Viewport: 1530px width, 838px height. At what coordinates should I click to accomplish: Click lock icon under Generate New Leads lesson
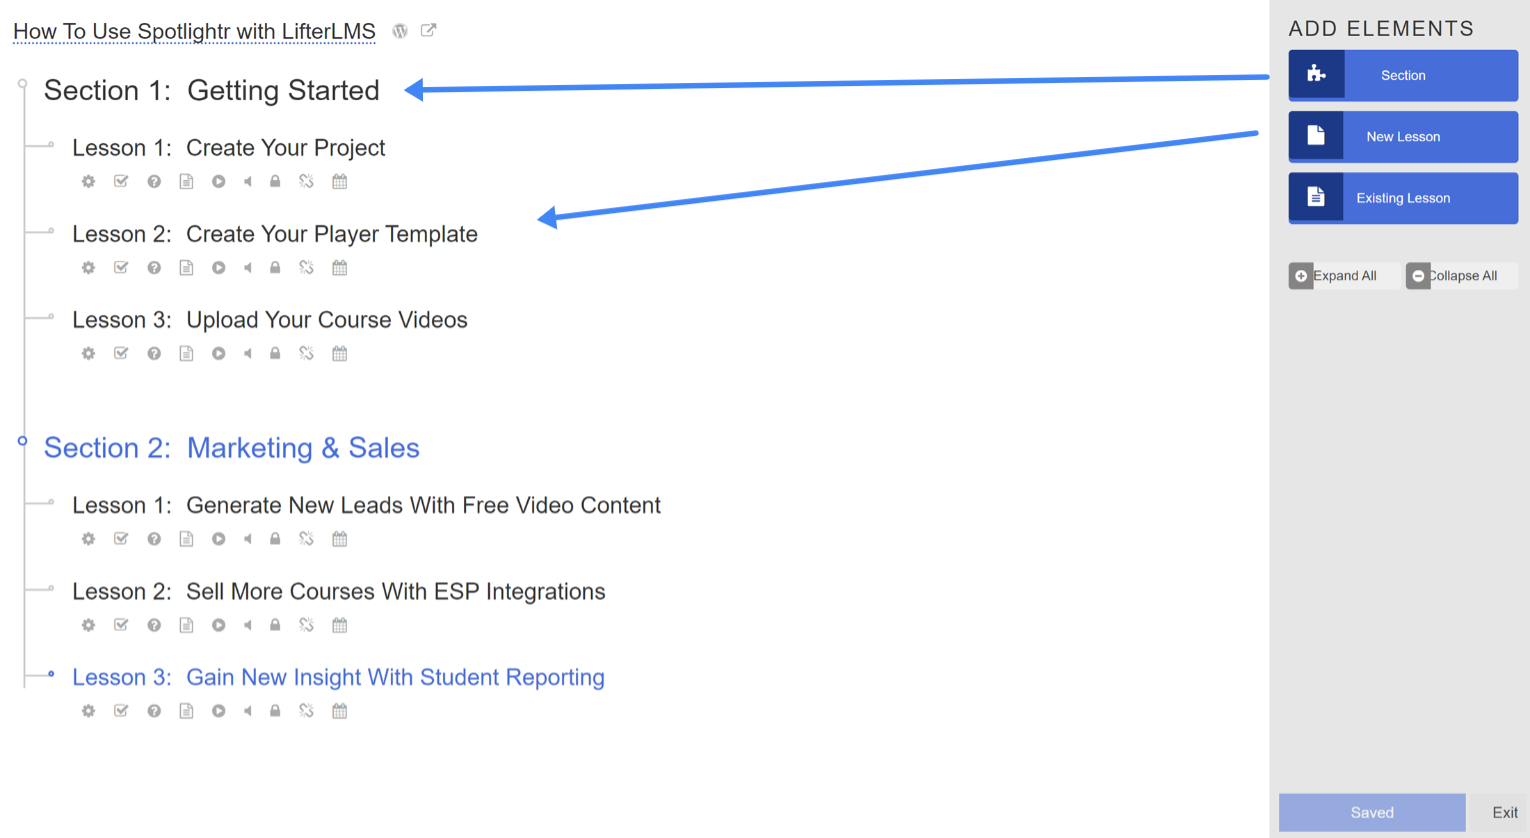[x=275, y=539]
